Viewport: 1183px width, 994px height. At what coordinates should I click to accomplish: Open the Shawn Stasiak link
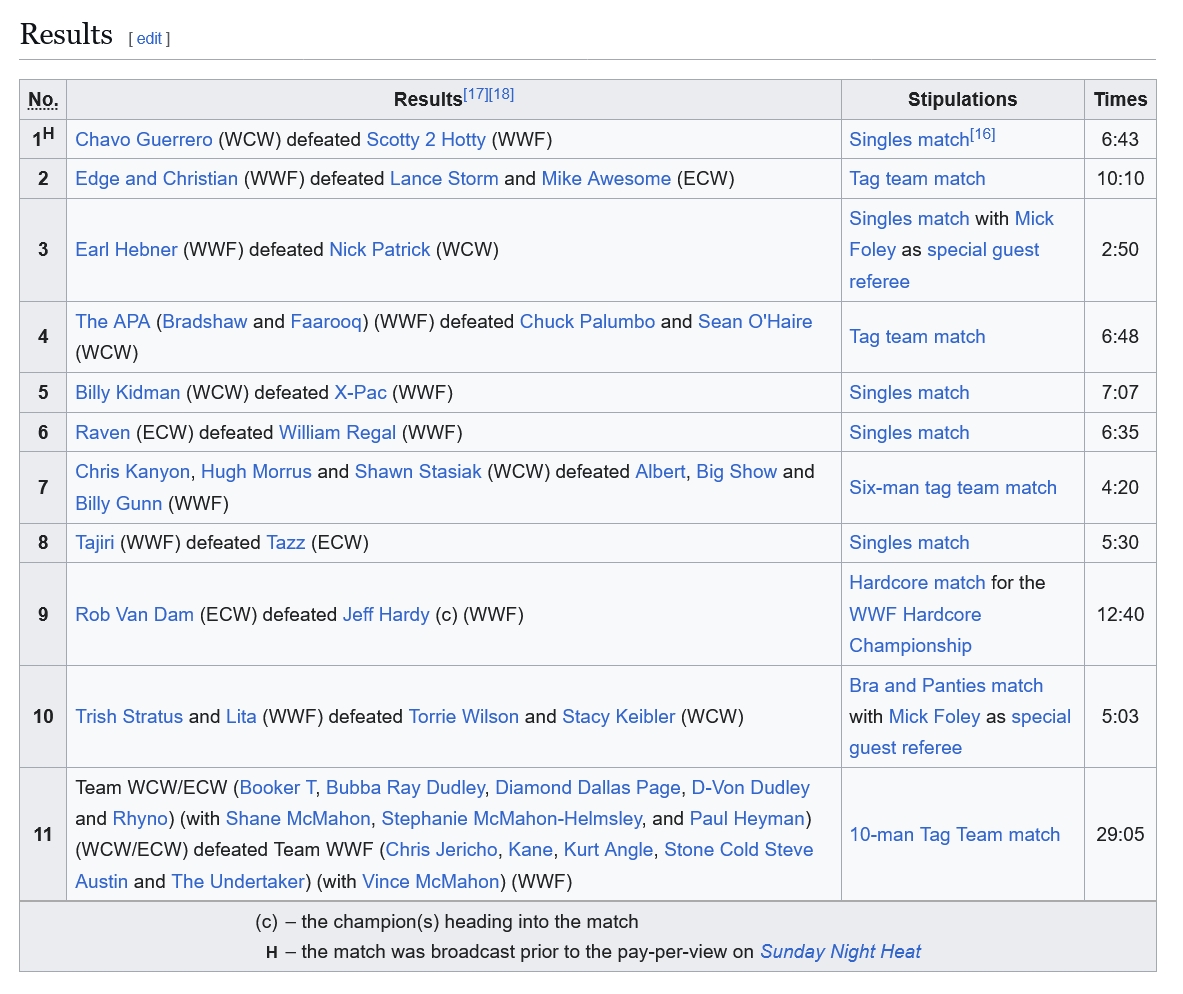pos(418,472)
